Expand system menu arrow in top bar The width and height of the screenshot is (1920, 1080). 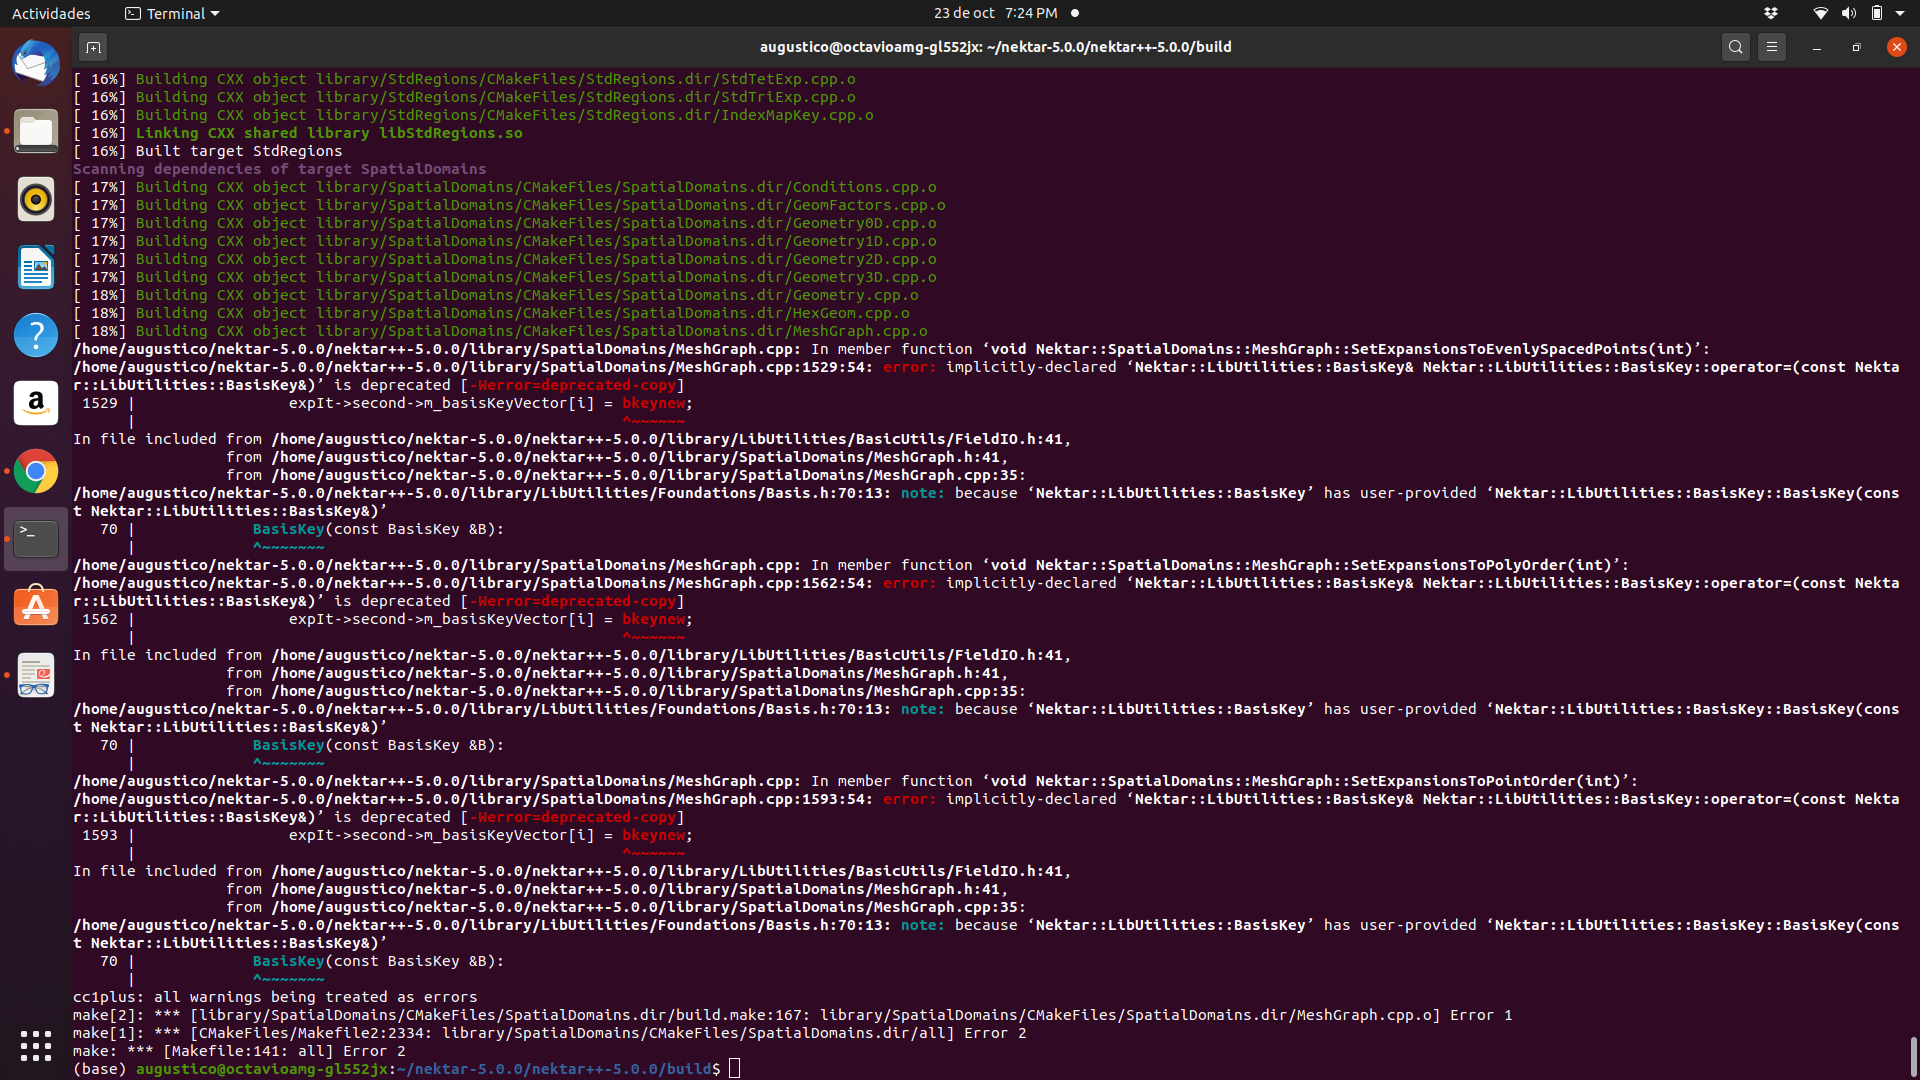[1900, 13]
